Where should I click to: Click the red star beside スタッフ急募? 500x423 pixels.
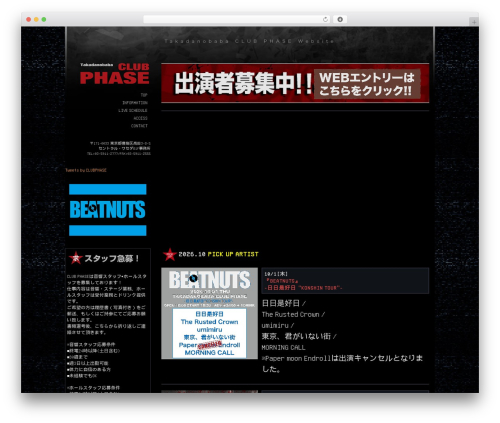[76, 258]
